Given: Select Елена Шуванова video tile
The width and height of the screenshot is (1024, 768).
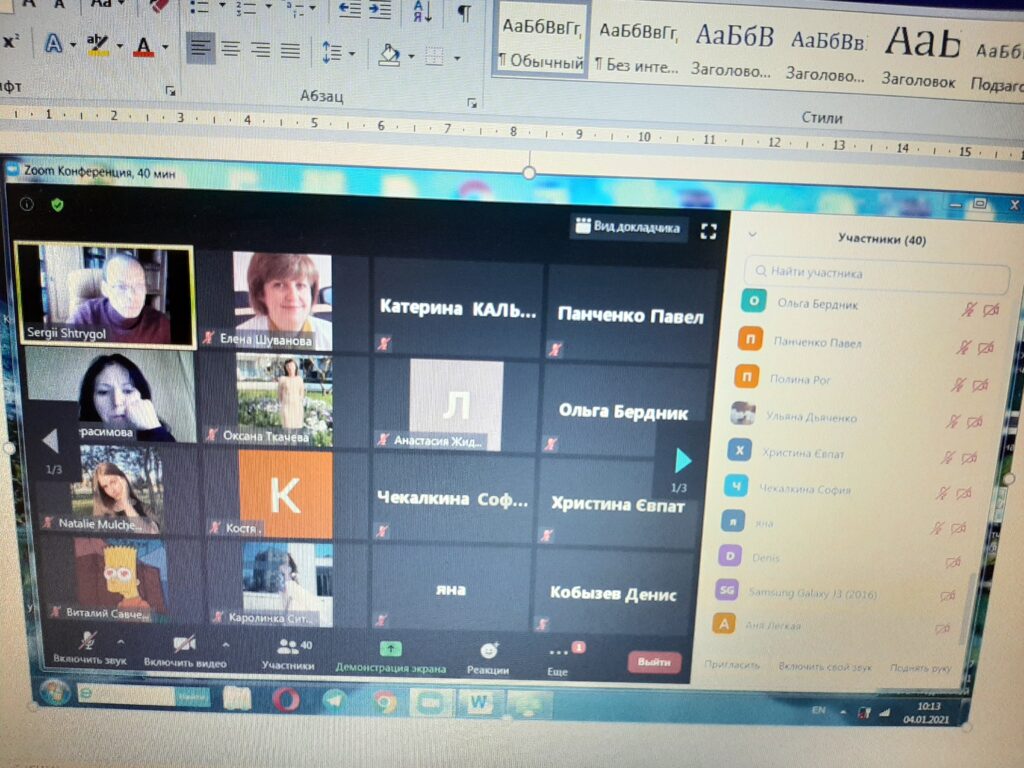Looking at the screenshot, I should (x=283, y=301).
